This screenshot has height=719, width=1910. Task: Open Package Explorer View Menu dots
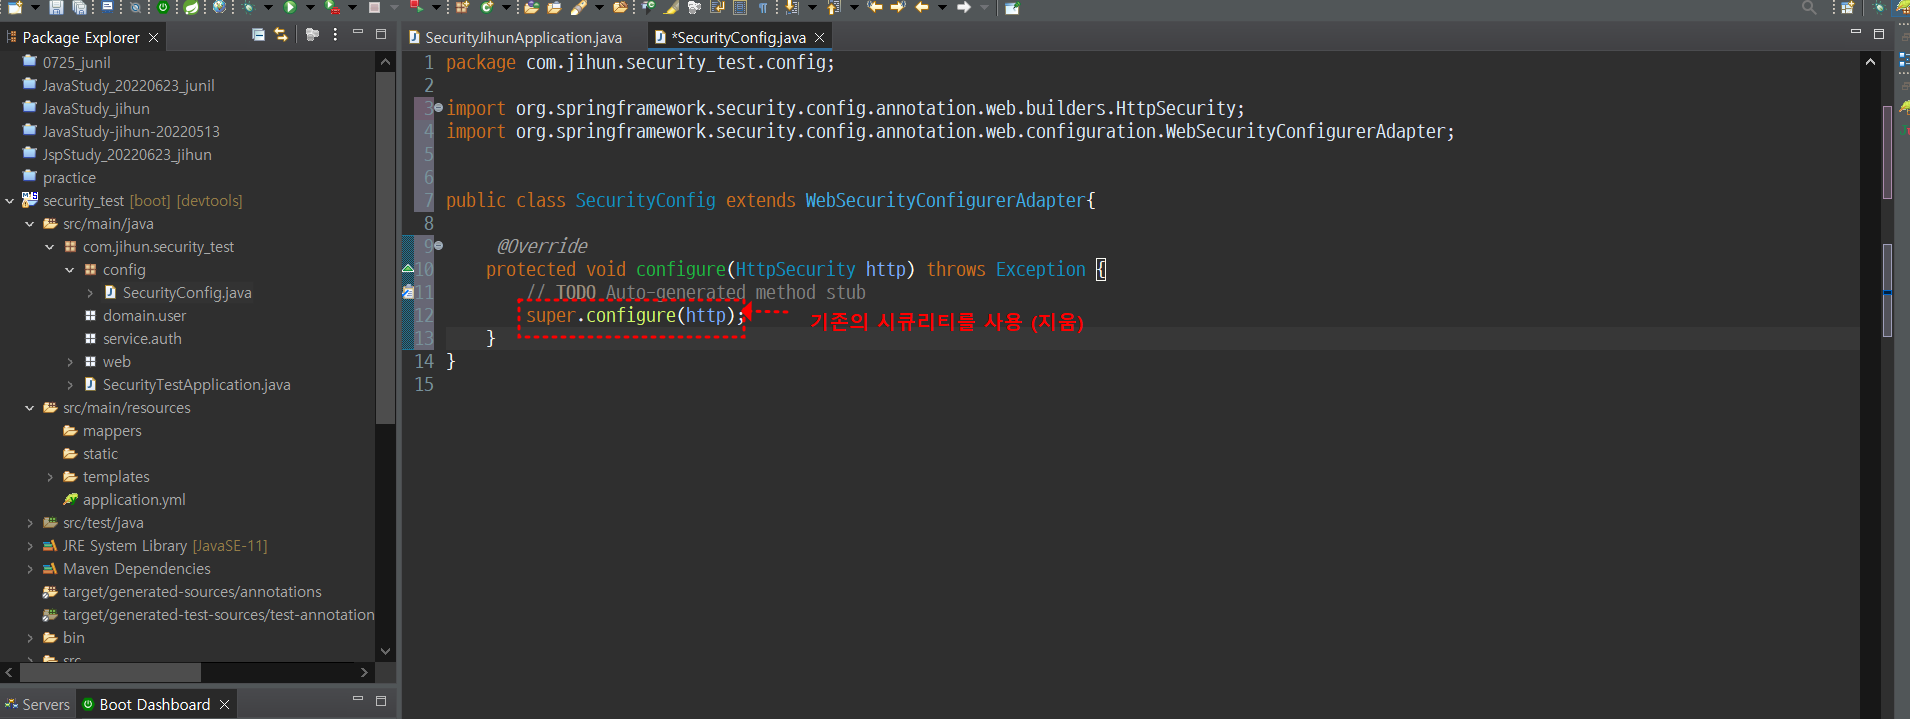coord(335,34)
